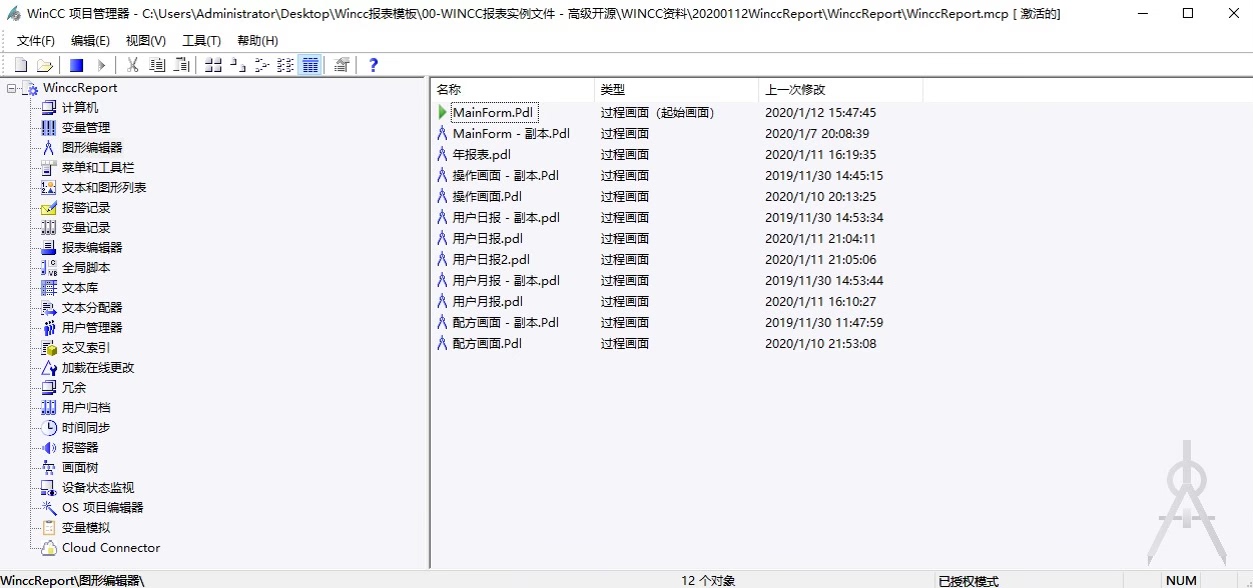The height and width of the screenshot is (588, 1253).
Task: Select 变量记录 in the project tree
Action: 86,228
